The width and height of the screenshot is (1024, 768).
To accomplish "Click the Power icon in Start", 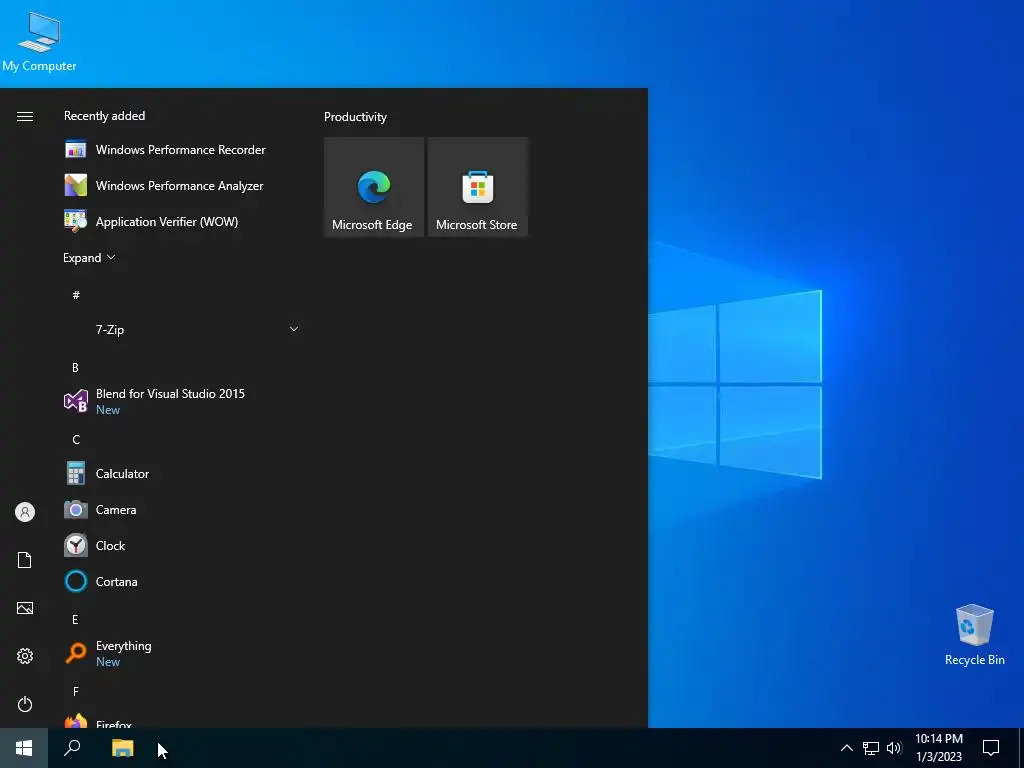I will [x=25, y=704].
